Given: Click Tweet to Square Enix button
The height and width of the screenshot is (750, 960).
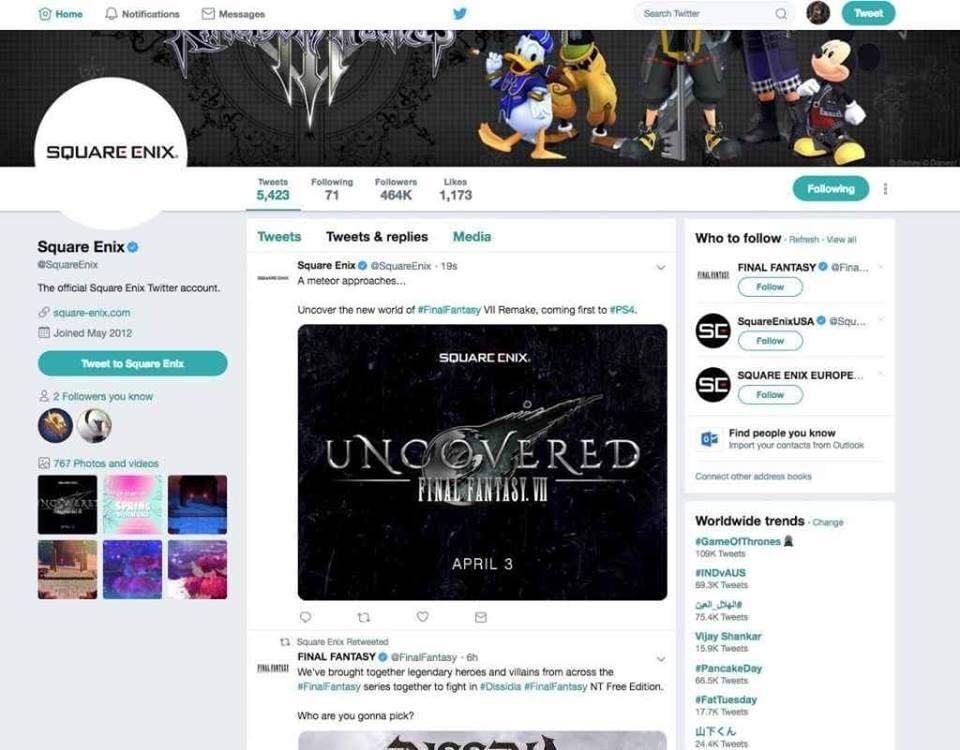Looking at the screenshot, I should point(132,364).
